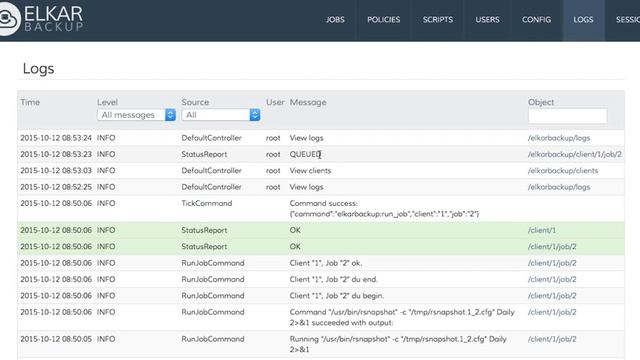Screen dimensions: 640x360
Task: Click the User column header
Action: 275,102
